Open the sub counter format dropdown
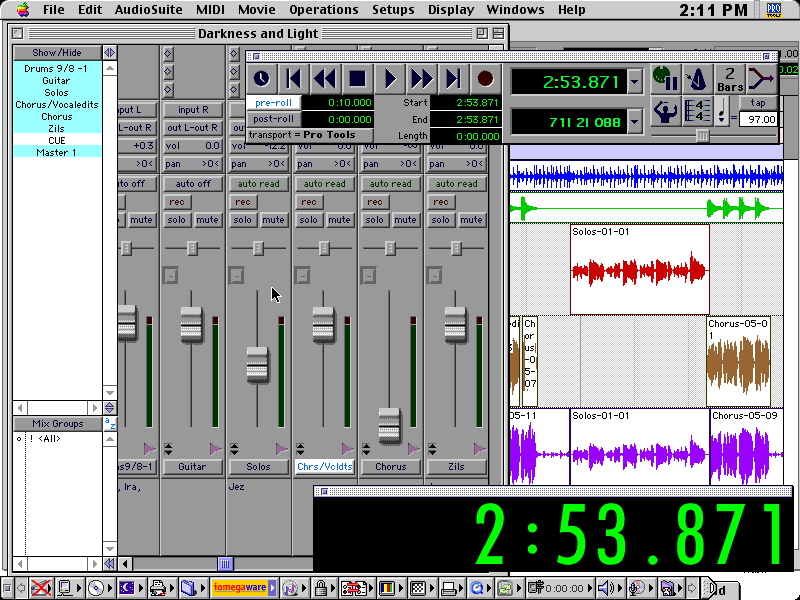Viewport: 800px width, 600px height. tap(635, 122)
